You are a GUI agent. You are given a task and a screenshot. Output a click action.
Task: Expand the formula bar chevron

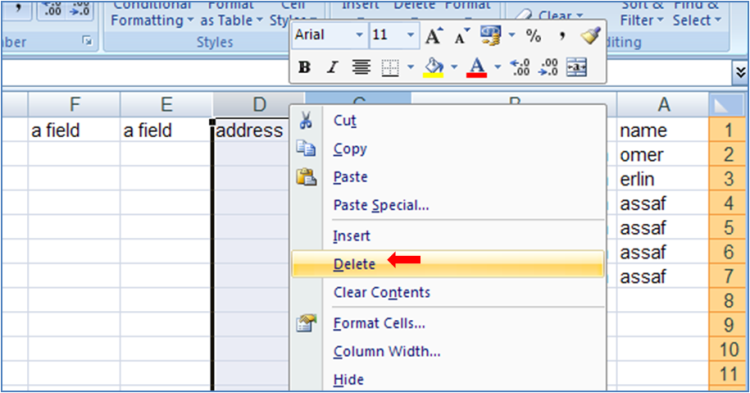pyautogui.click(x=740, y=73)
